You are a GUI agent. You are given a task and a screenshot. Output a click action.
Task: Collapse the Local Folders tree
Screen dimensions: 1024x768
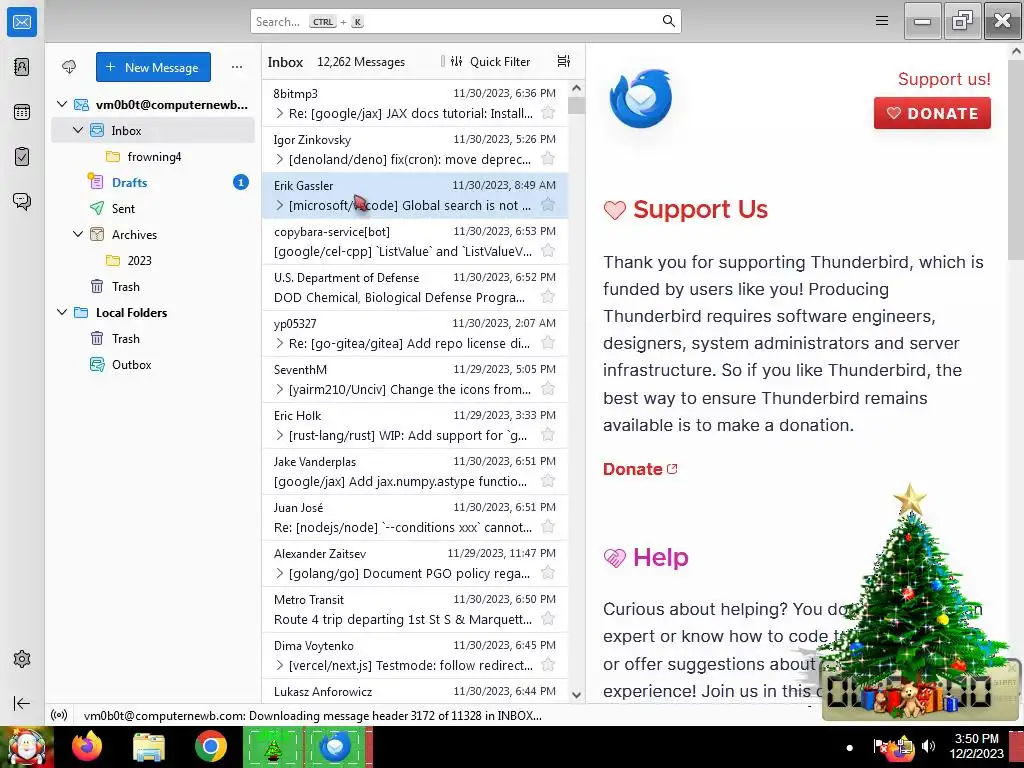(62, 312)
